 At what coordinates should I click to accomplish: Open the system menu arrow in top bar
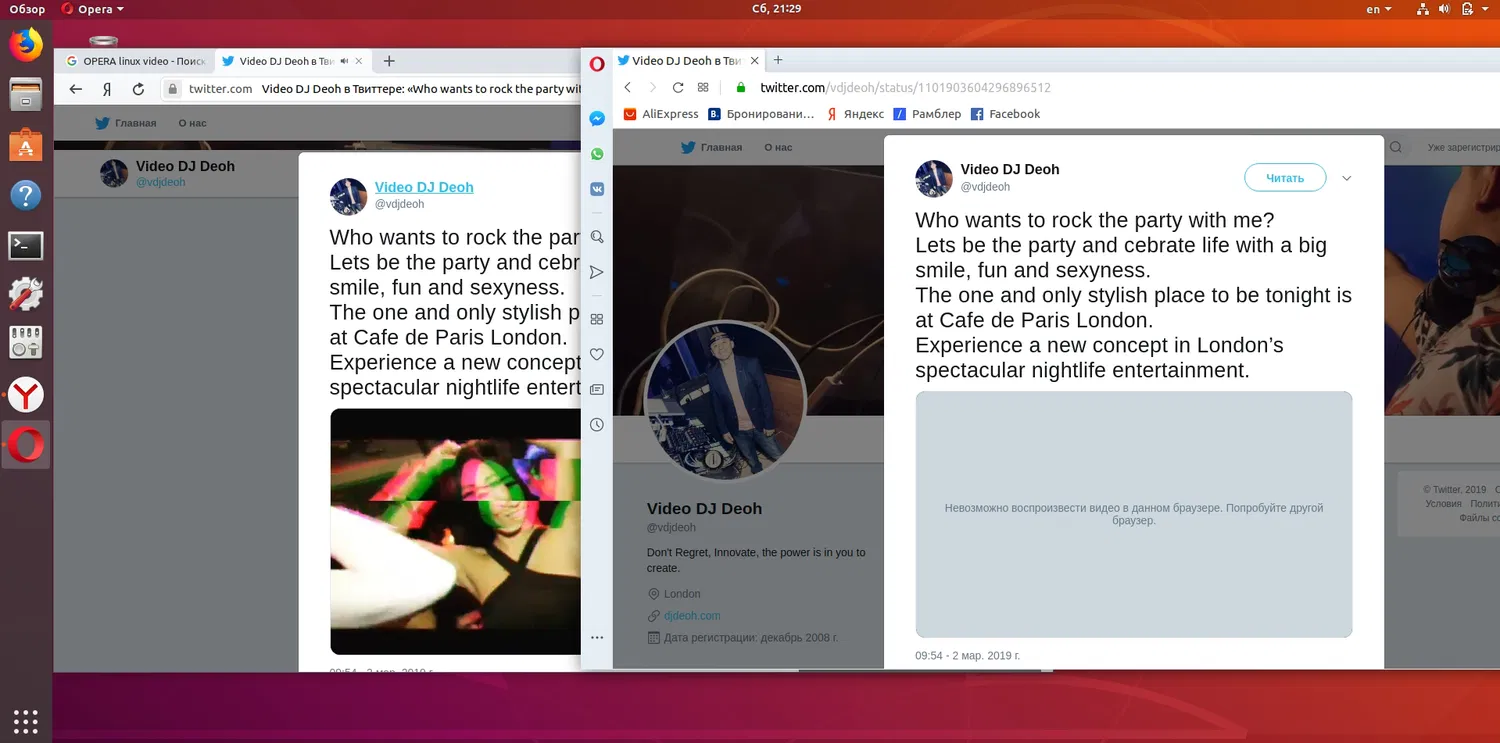pos(1483,9)
